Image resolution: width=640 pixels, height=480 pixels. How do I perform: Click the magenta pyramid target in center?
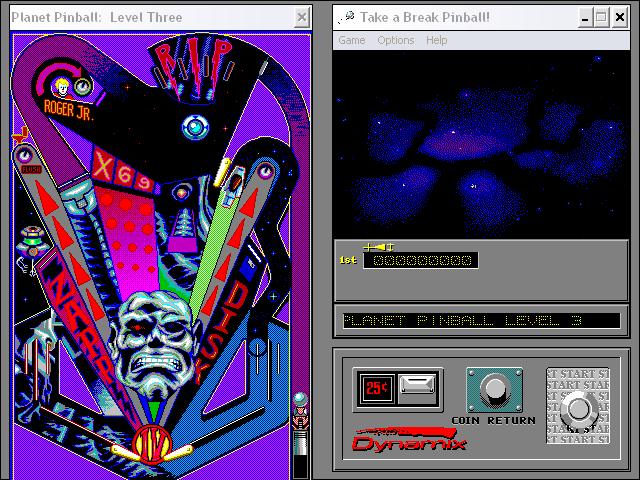(x=184, y=231)
